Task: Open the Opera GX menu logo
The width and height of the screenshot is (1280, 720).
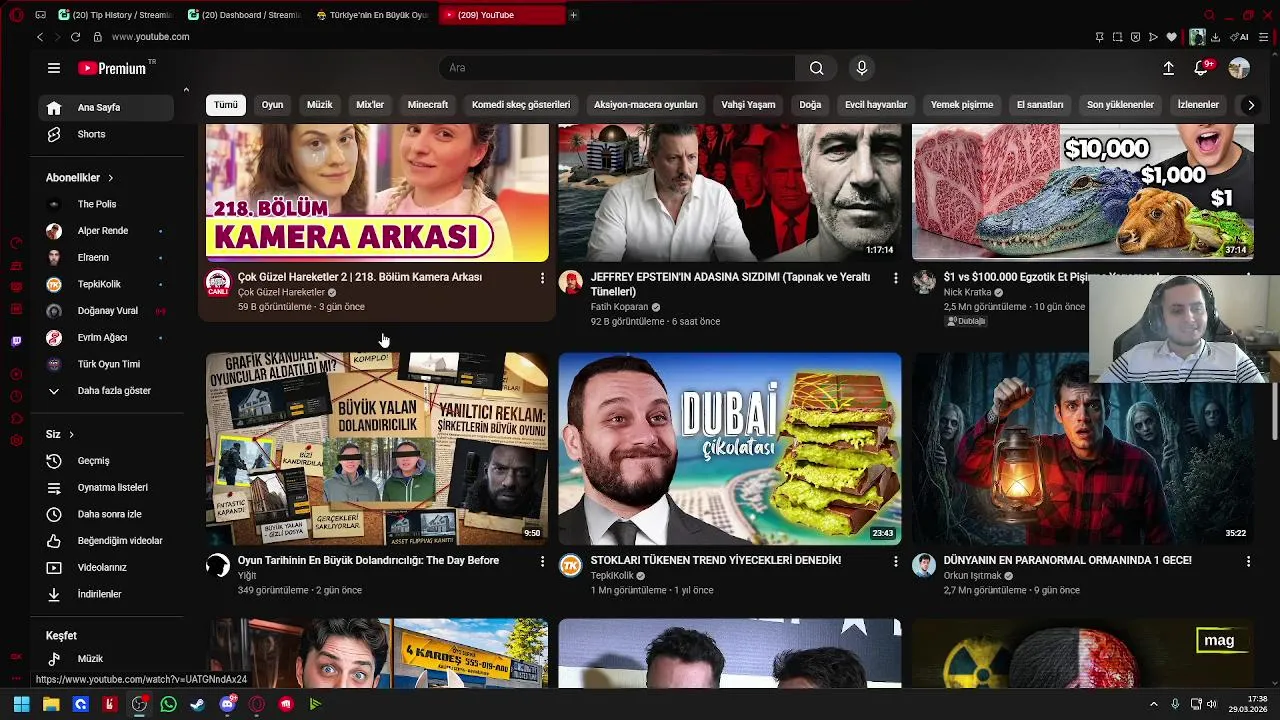Action: (16, 15)
